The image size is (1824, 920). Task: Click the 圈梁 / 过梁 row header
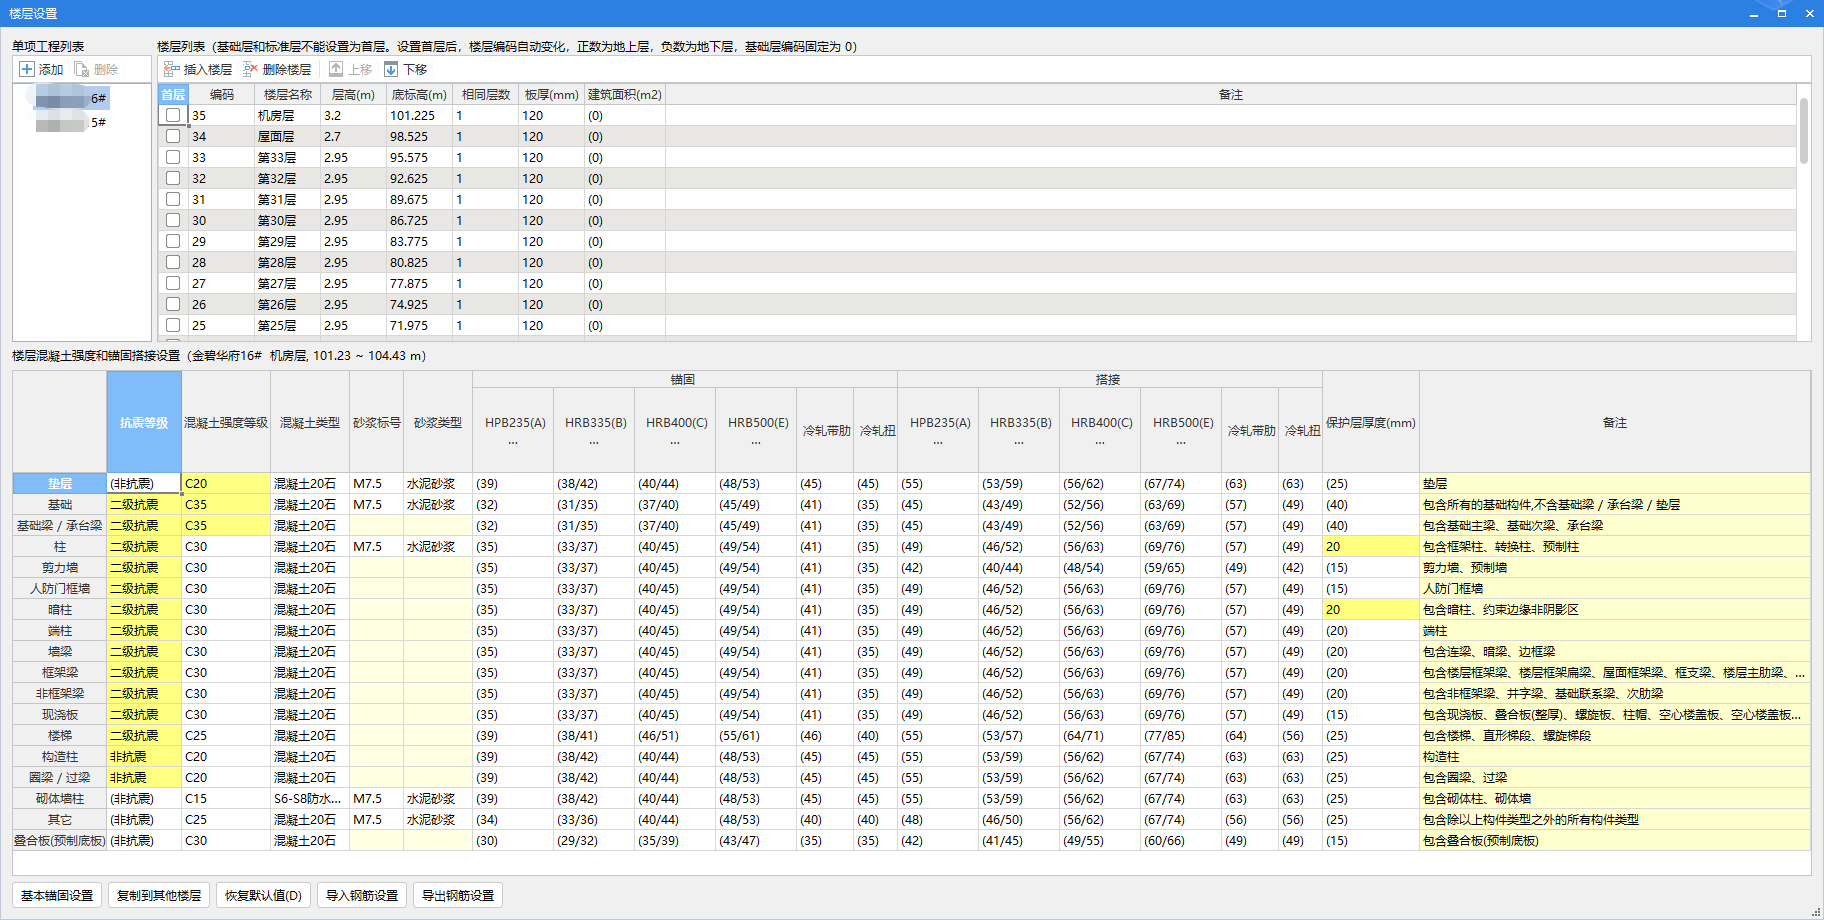(60, 777)
